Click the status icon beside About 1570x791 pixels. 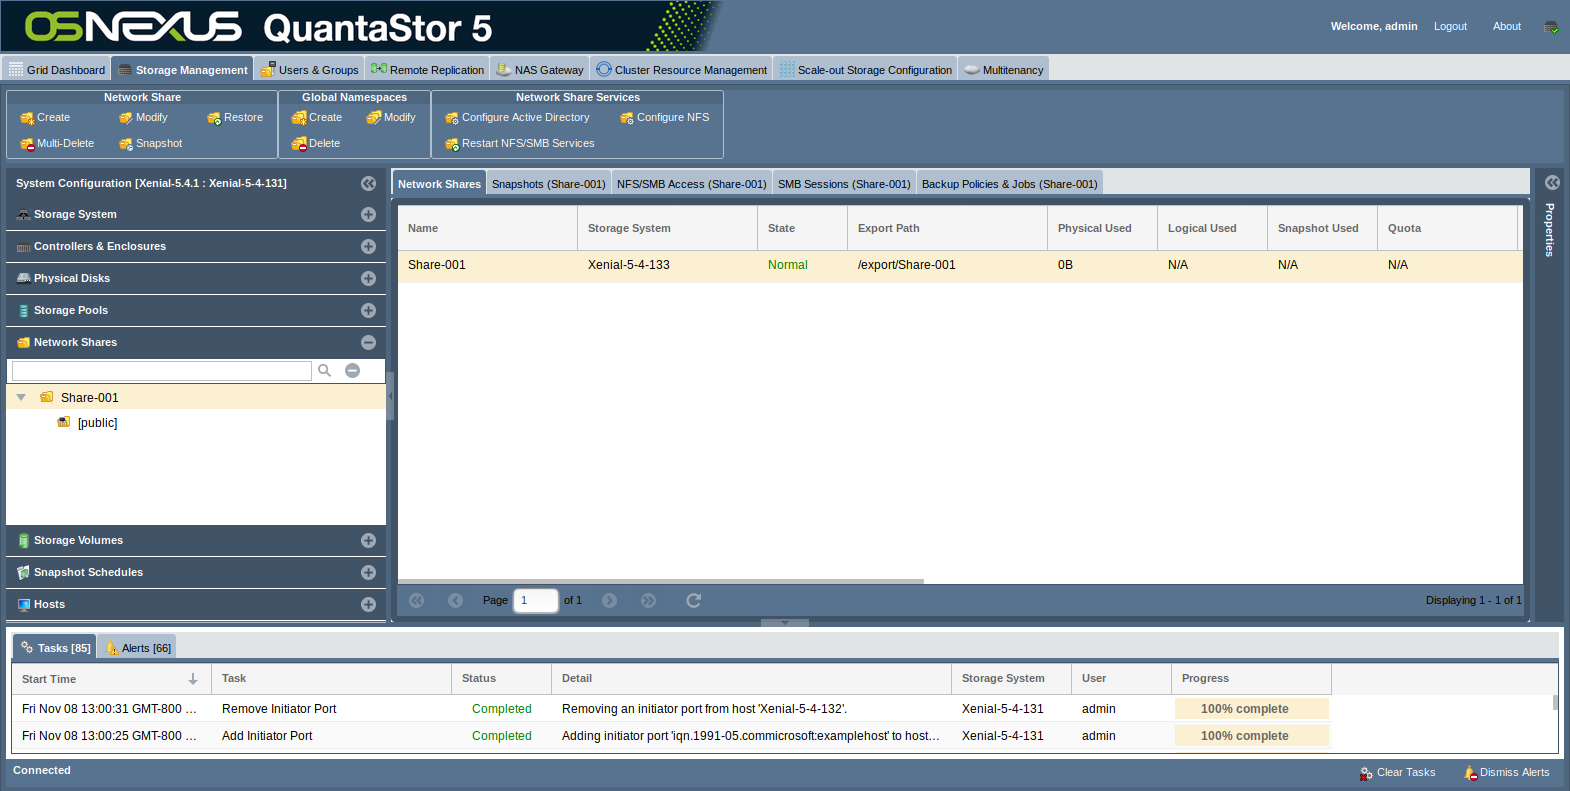coord(1551,27)
